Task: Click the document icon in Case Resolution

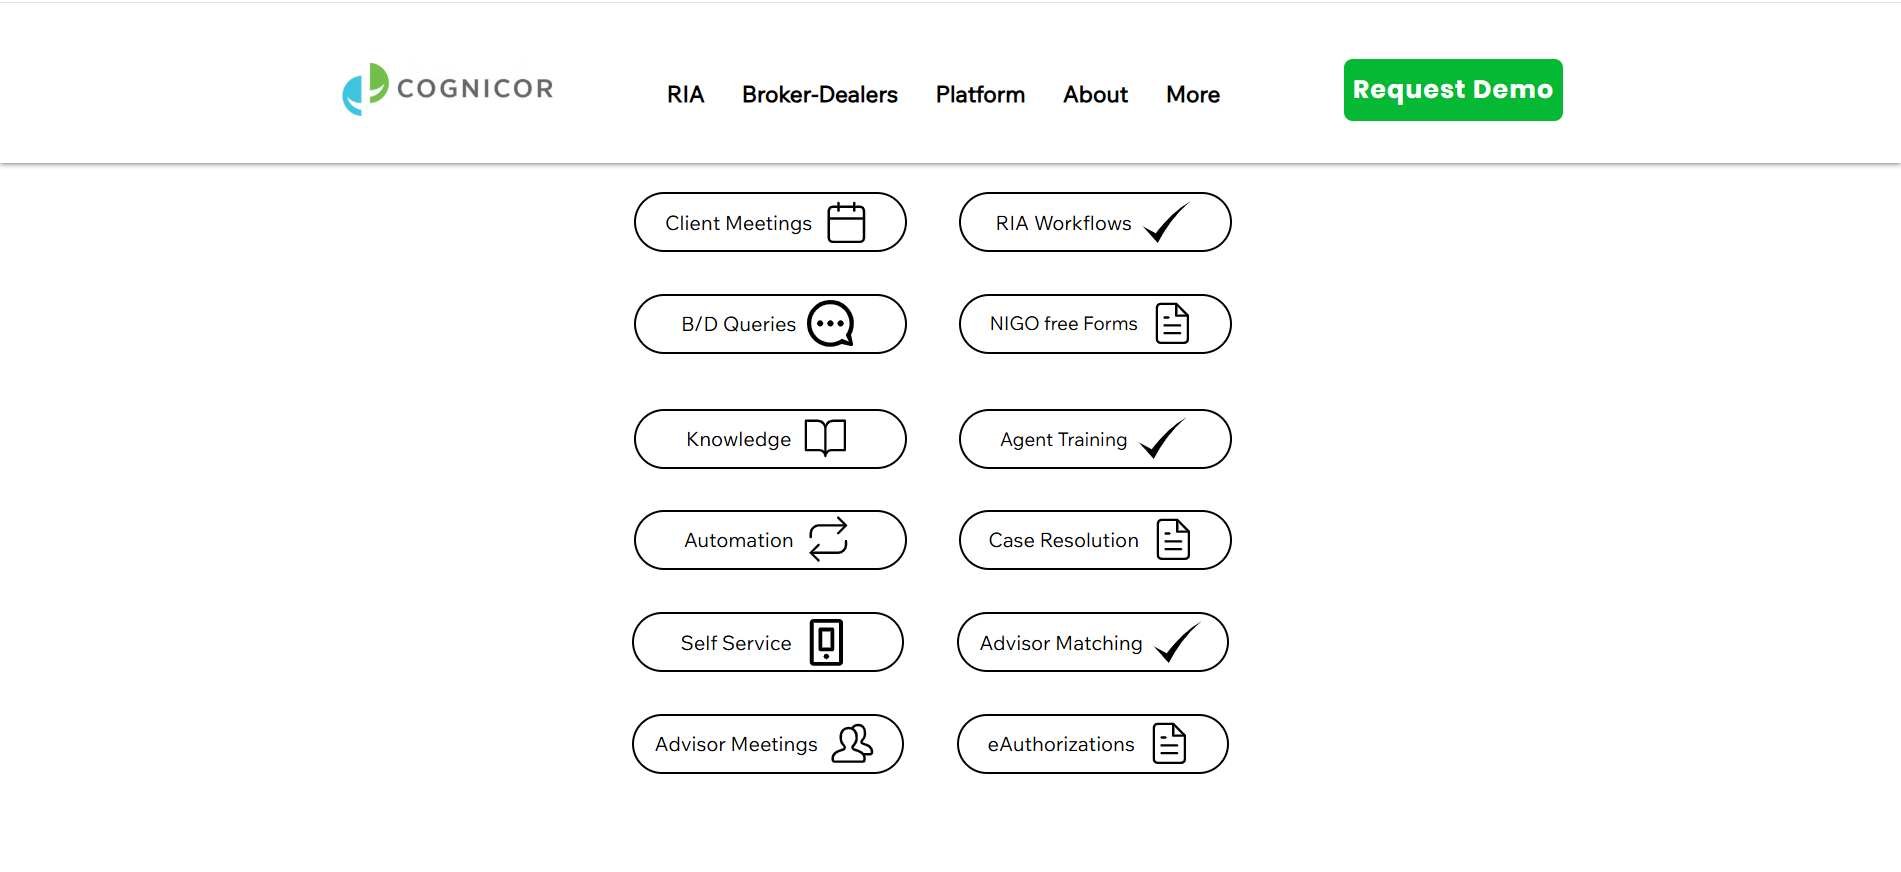Action: tap(1173, 539)
